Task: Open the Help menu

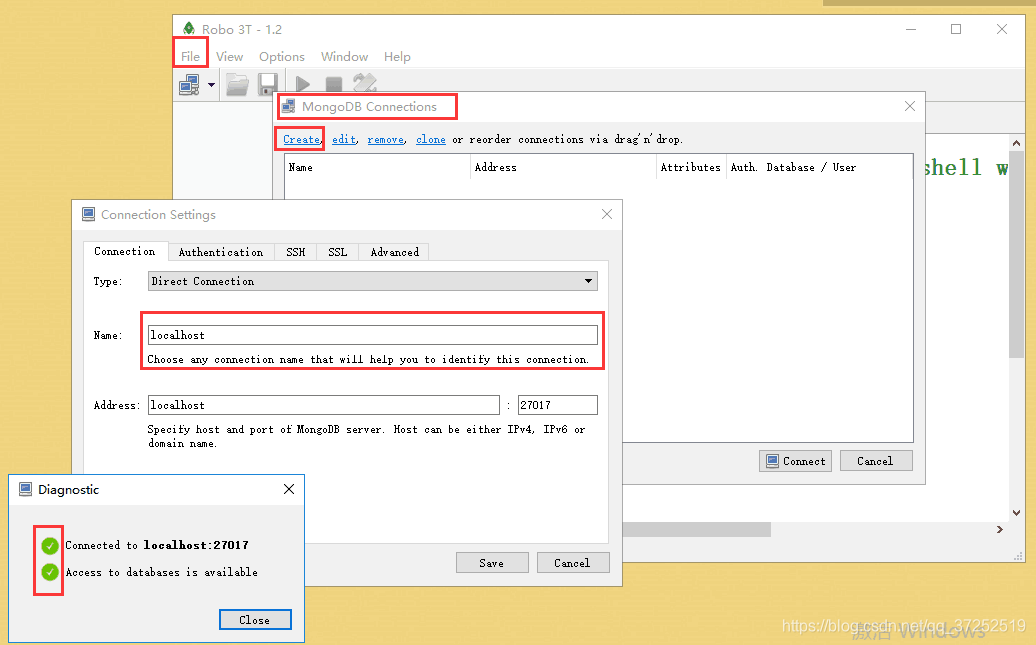Action: 397,56
